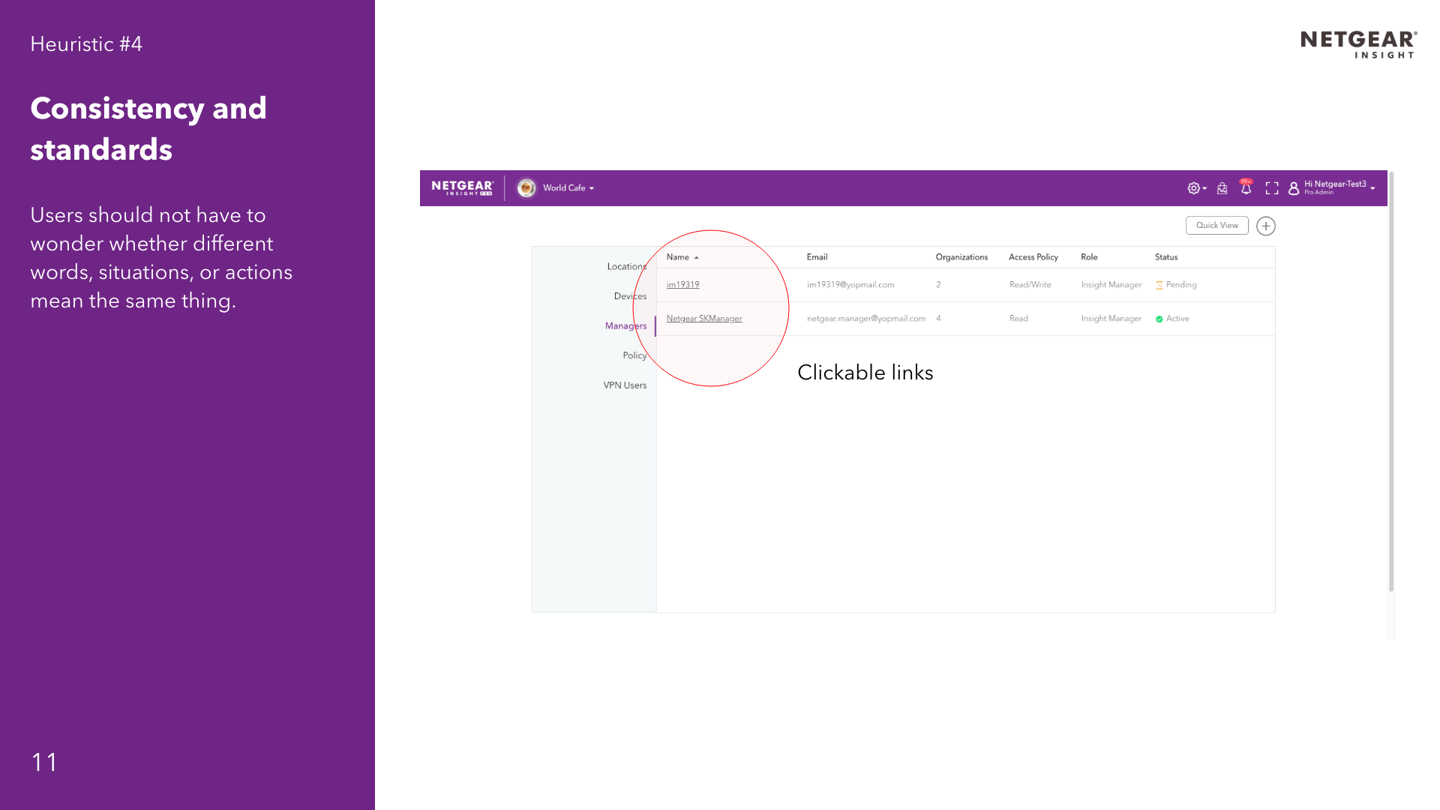The image size is (1440, 810).
Task: Click the Status column header
Action: pos(1166,257)
